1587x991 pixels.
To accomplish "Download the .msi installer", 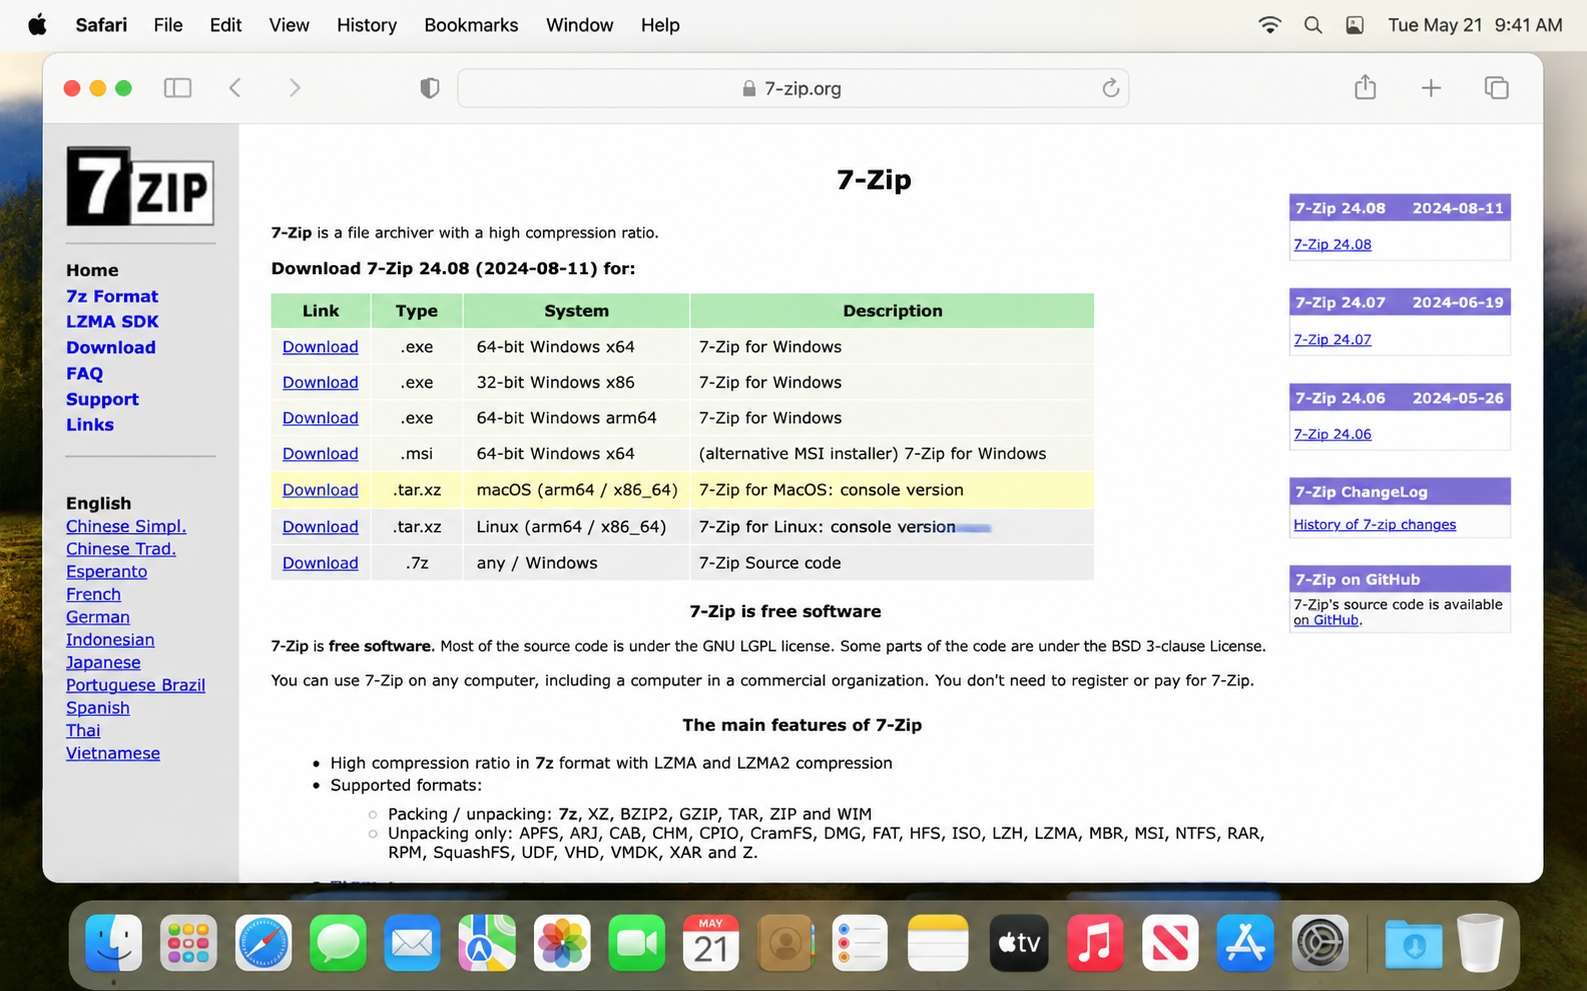I will tap(320, 454).
